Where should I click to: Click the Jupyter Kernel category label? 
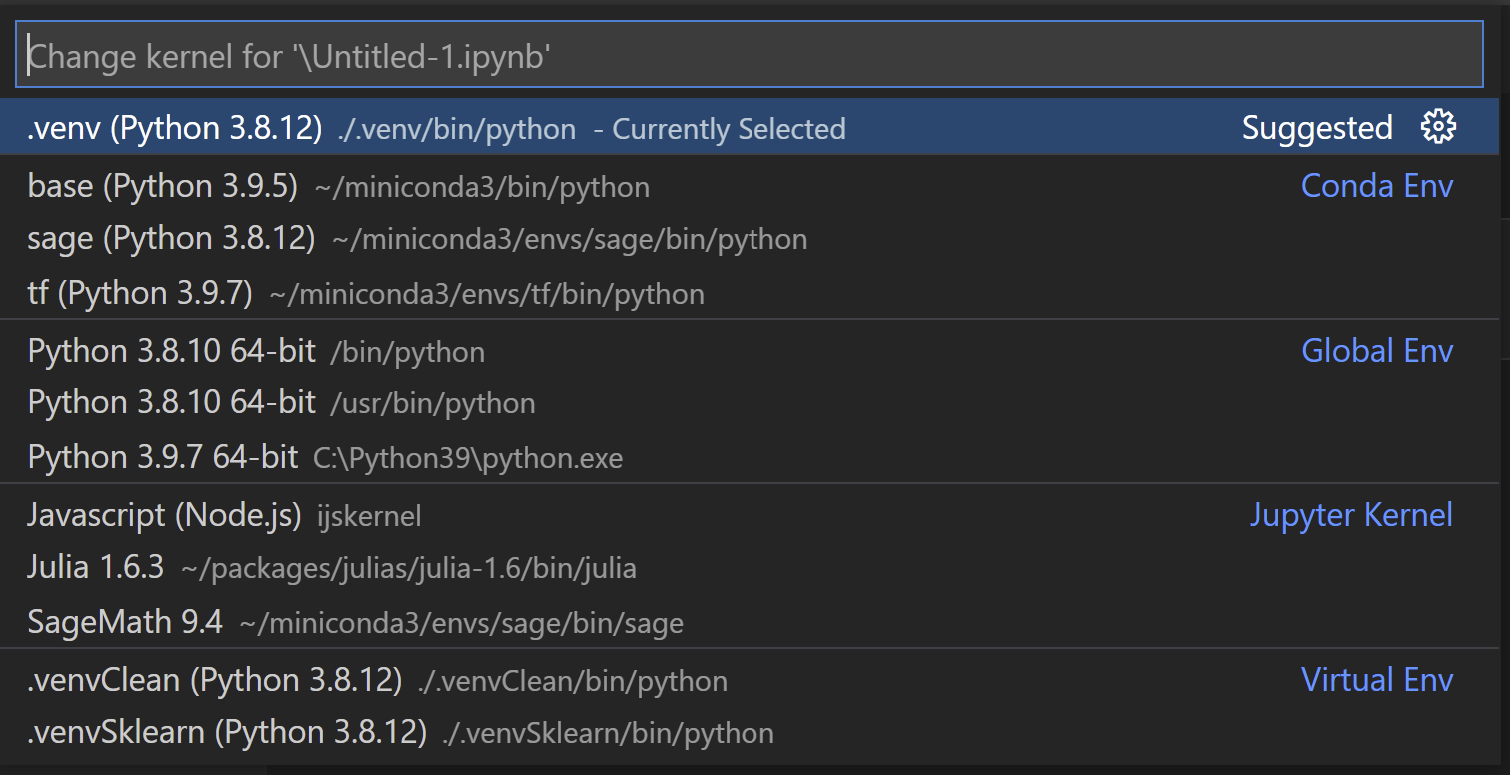coord(1351,514)
